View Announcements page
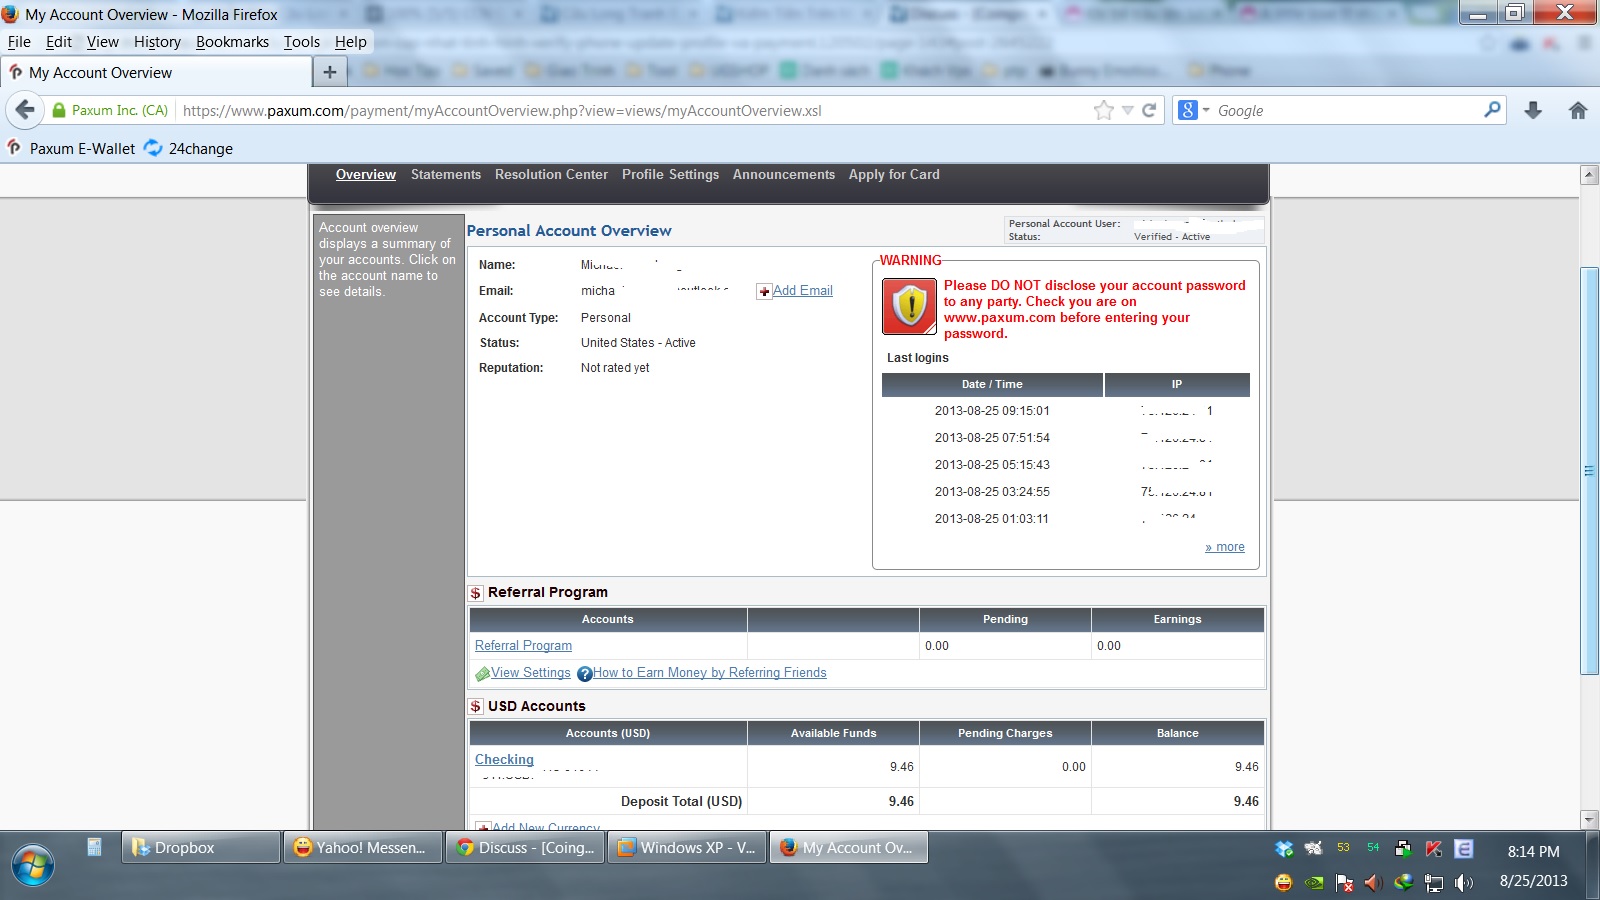This screenshot has height=900, width=1600. [x=784, y=175]
